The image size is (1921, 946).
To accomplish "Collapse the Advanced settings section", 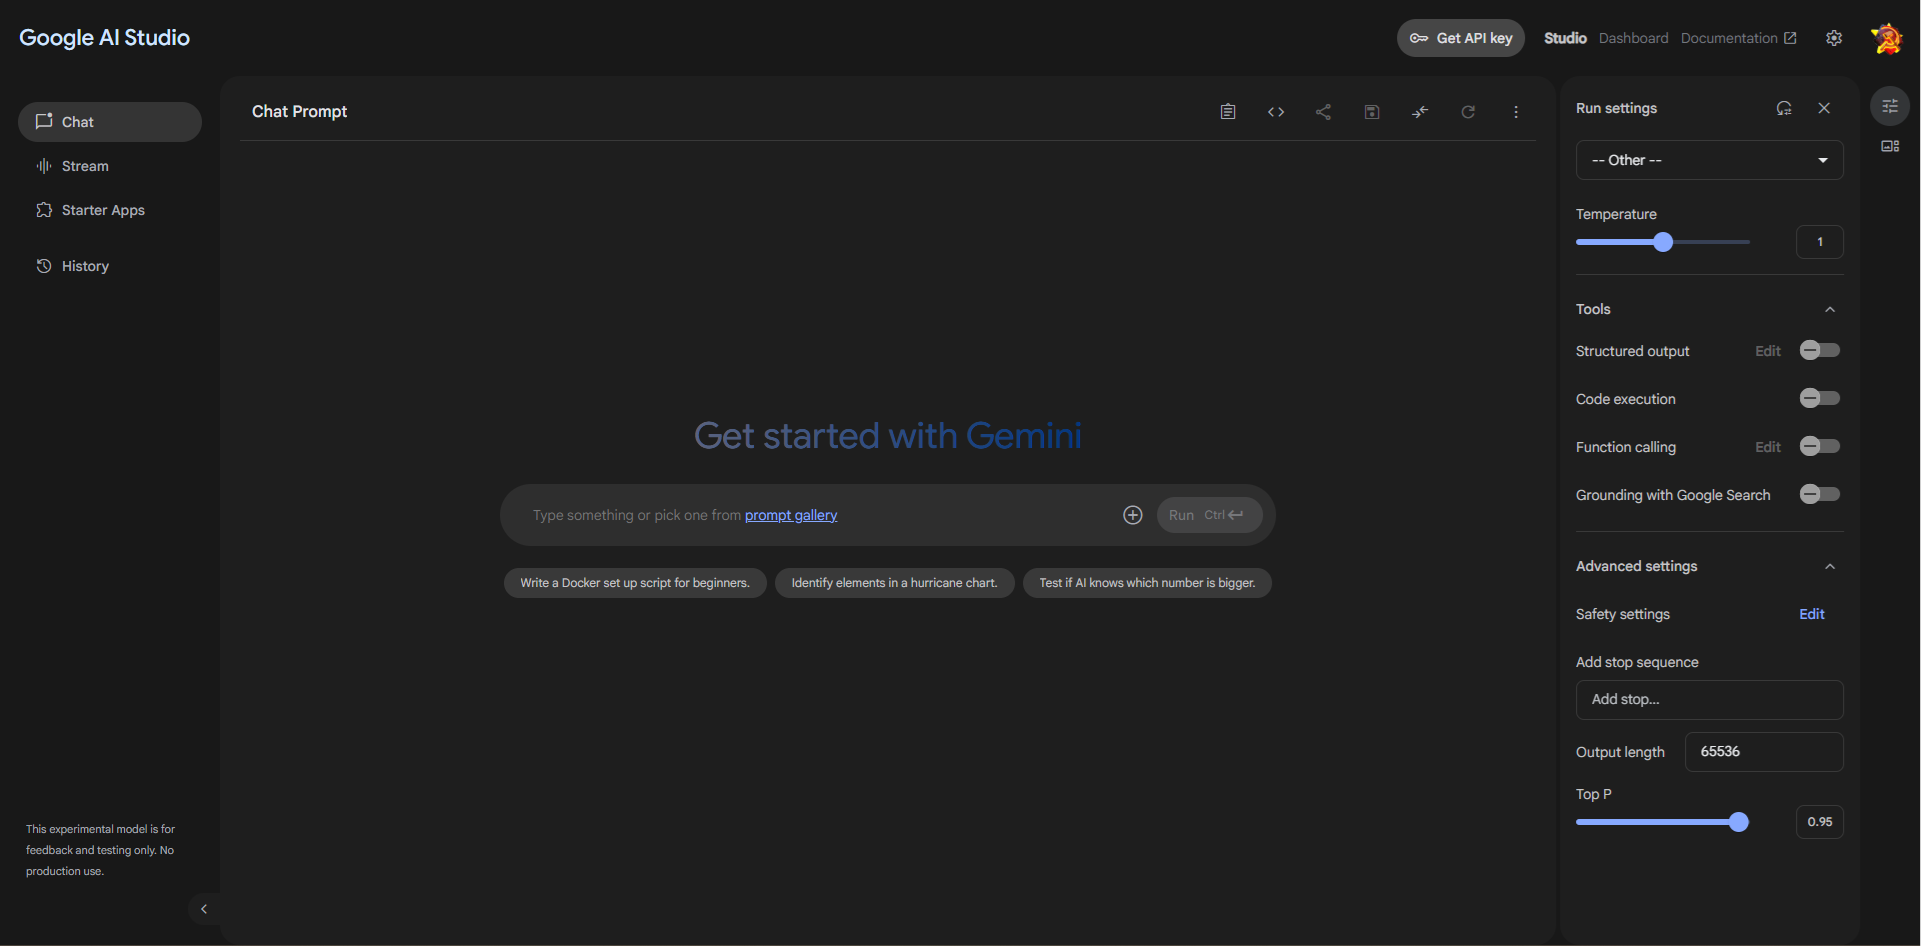I will point(1829,567).
